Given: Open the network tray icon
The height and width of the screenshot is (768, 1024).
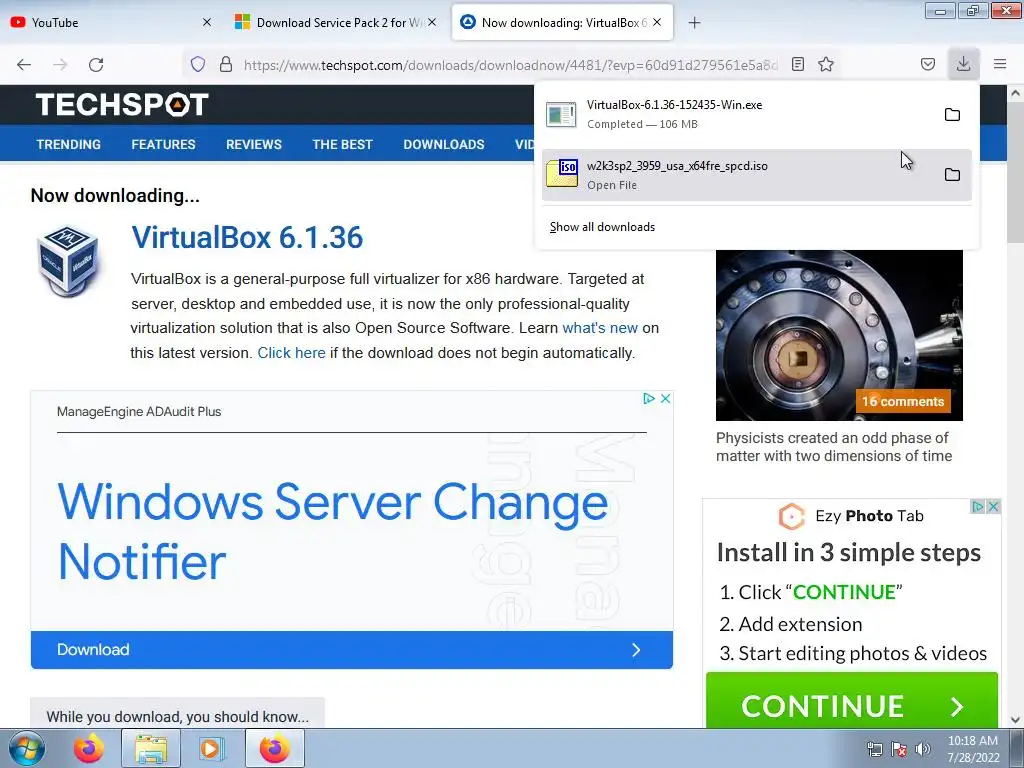Looking at the screenshot, I should point(874,749).
